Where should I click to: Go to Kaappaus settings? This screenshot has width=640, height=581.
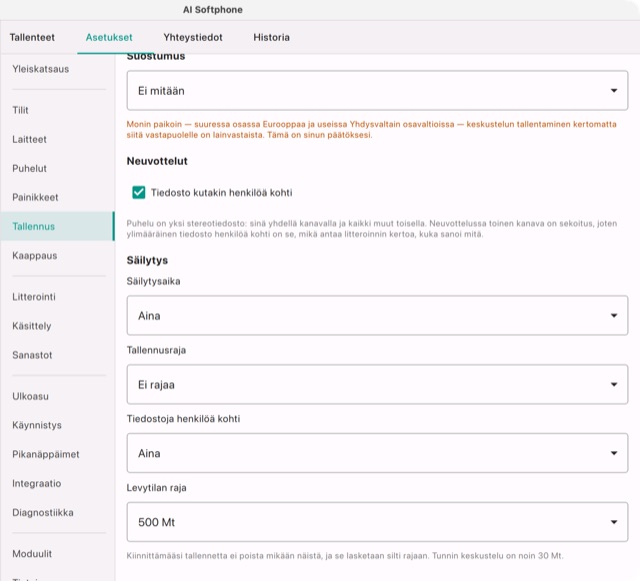click(x=57, y=256)
